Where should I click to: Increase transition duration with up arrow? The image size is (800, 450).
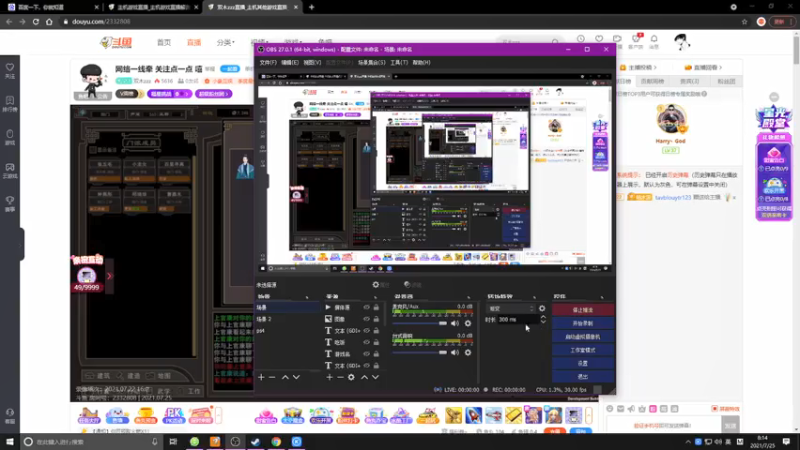tap(543, 317)
